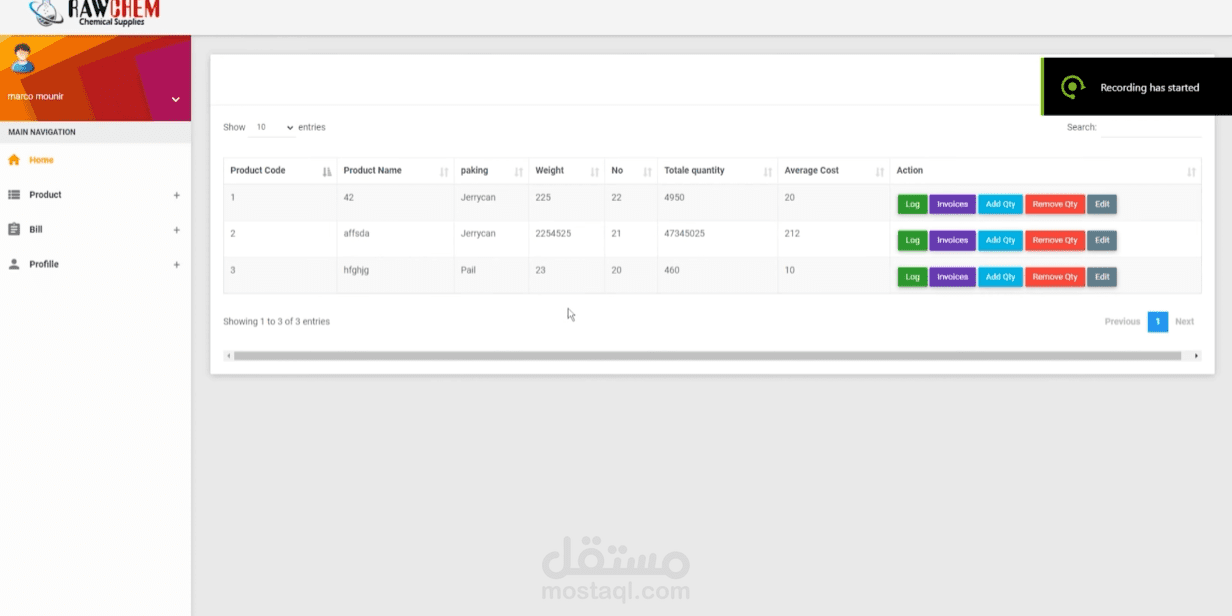The width and height of the screenshot is (1232, 616).
Task: Click Remove Qty for product hfghjg
Action: pos(1055,277)
